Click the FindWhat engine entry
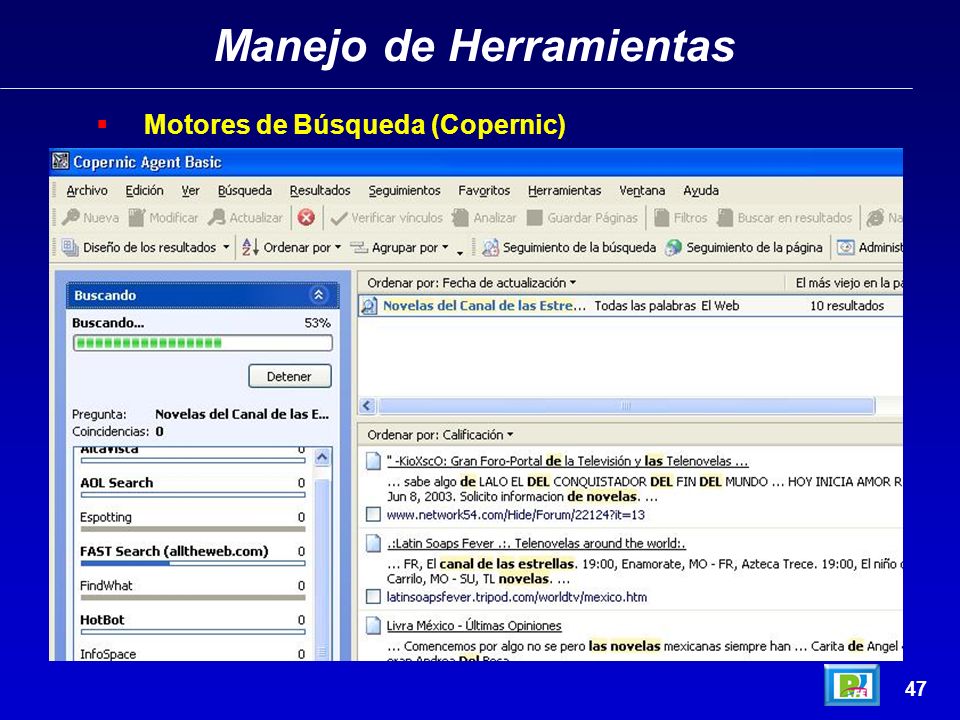The height and width of the screenshot is (720, 960). [x=192, y=590]
